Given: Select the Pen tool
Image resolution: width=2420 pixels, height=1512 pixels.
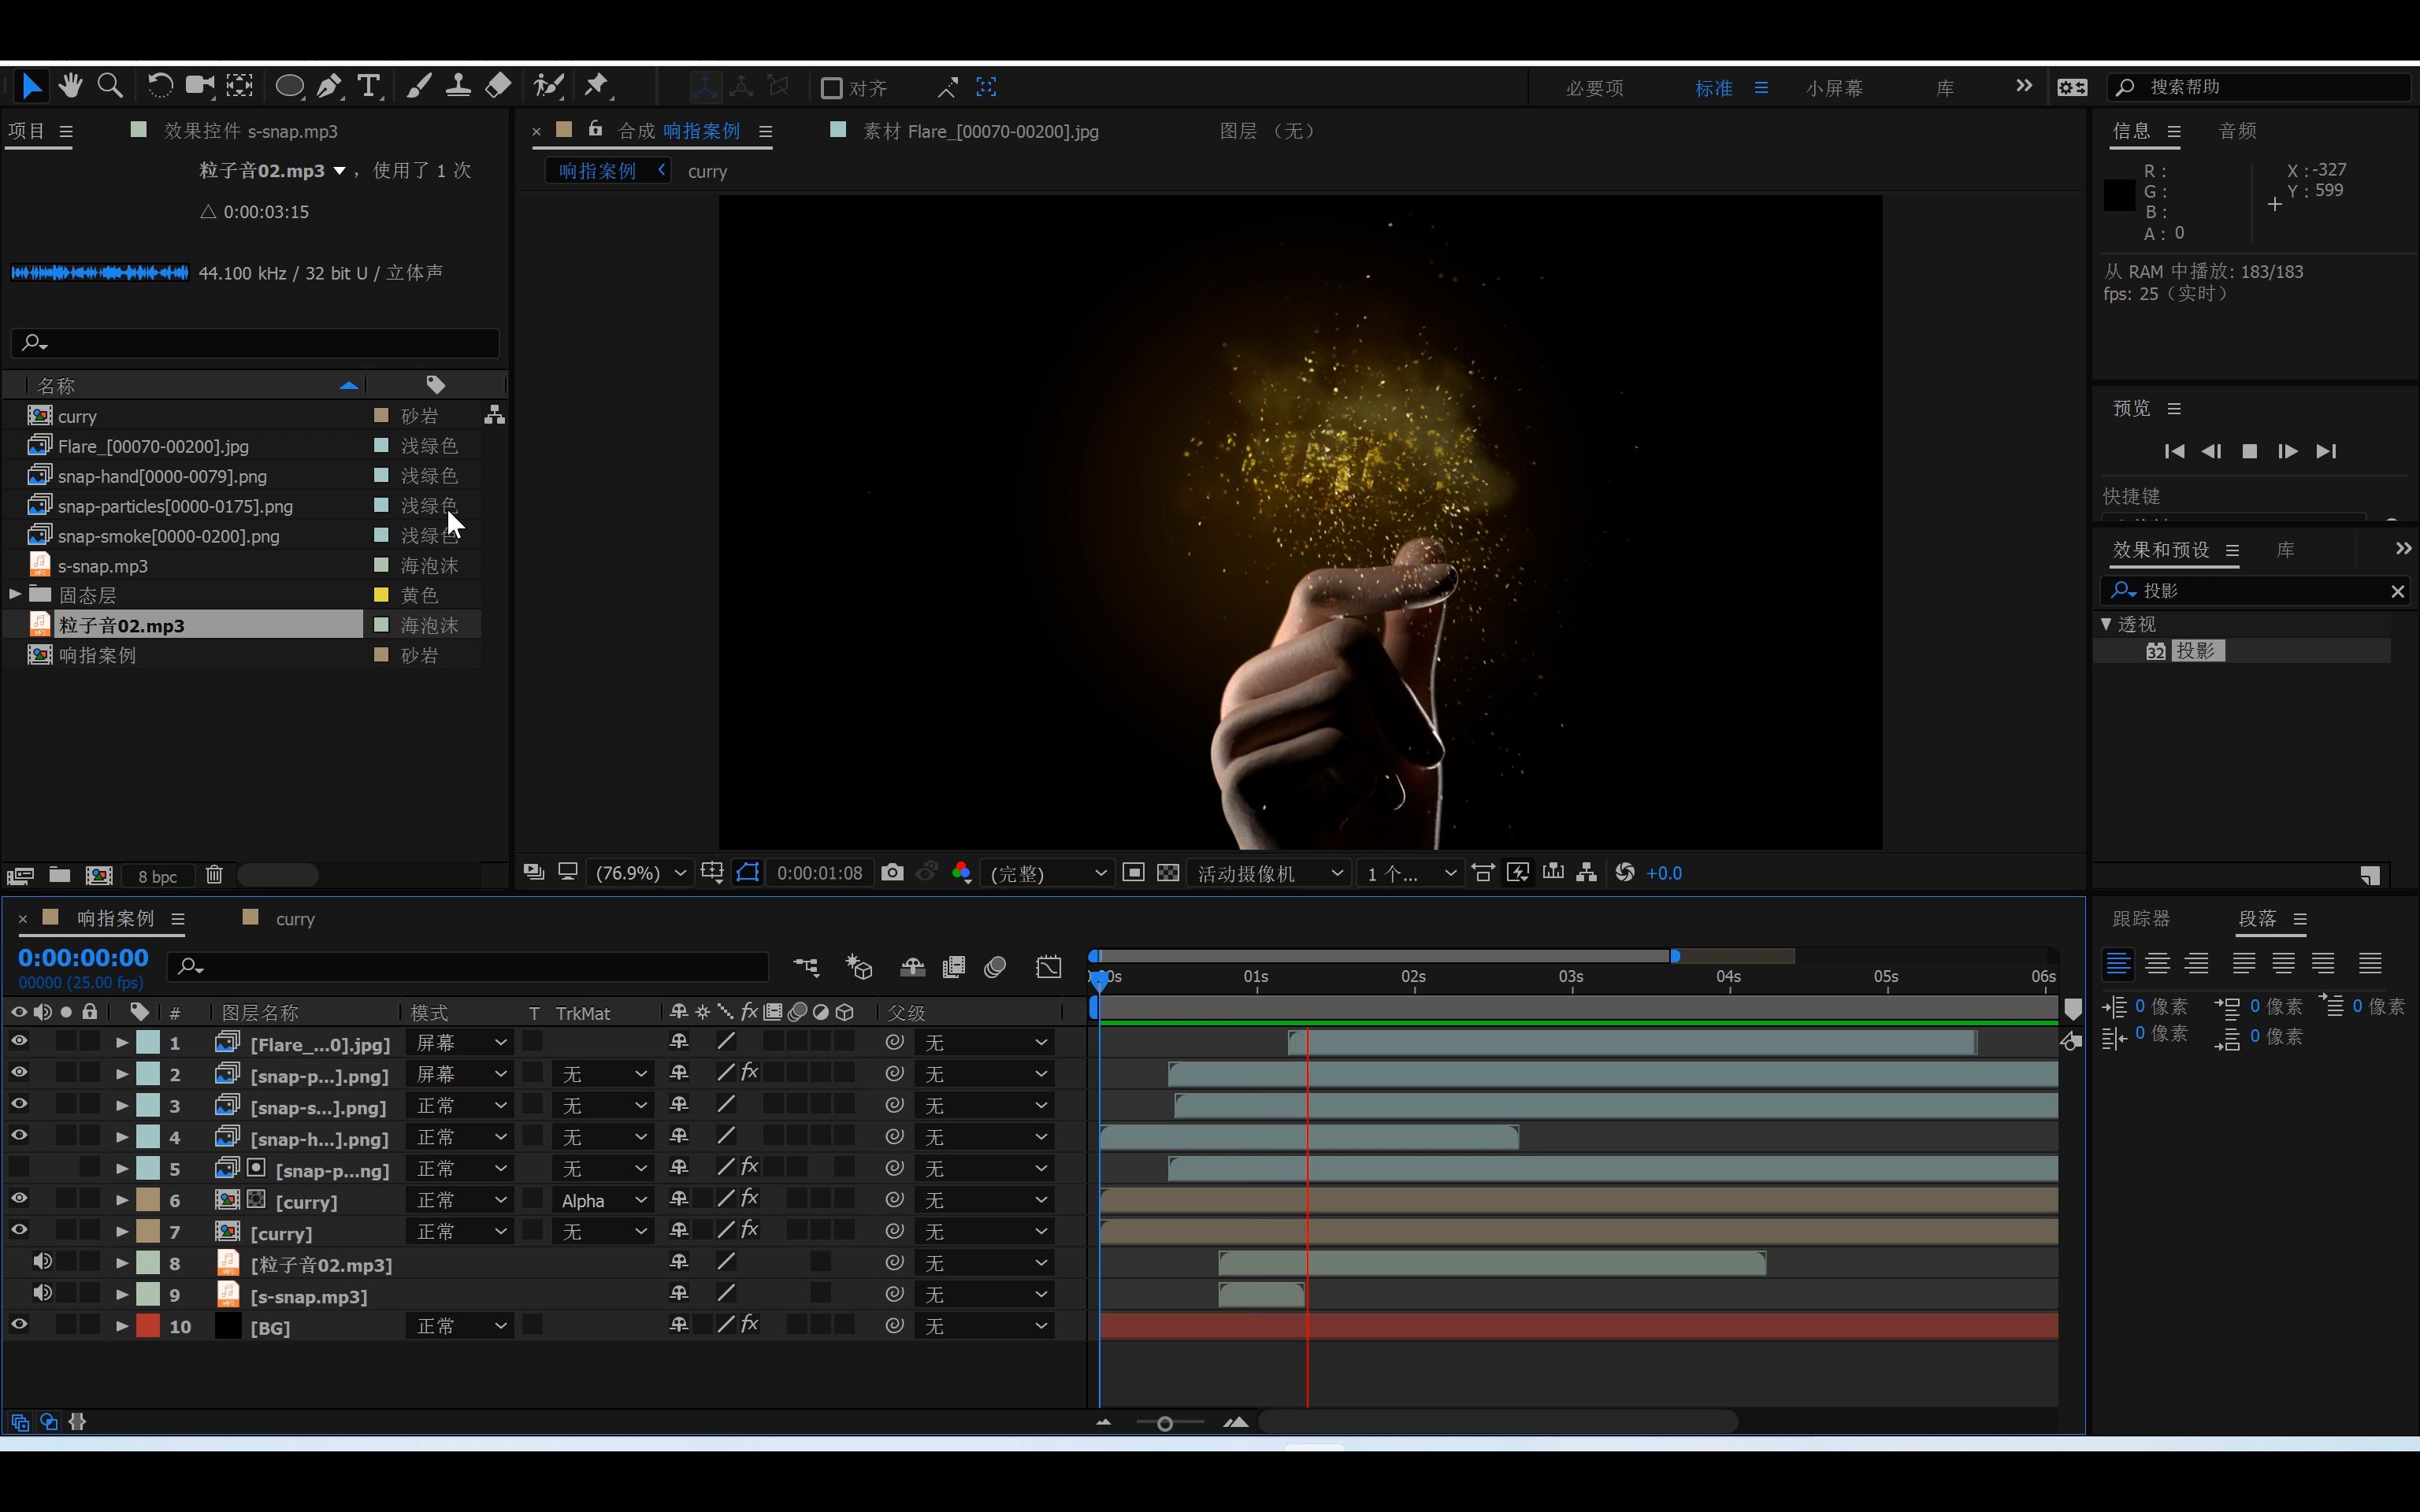Looking at the screenshot, I should click(328, 87).
